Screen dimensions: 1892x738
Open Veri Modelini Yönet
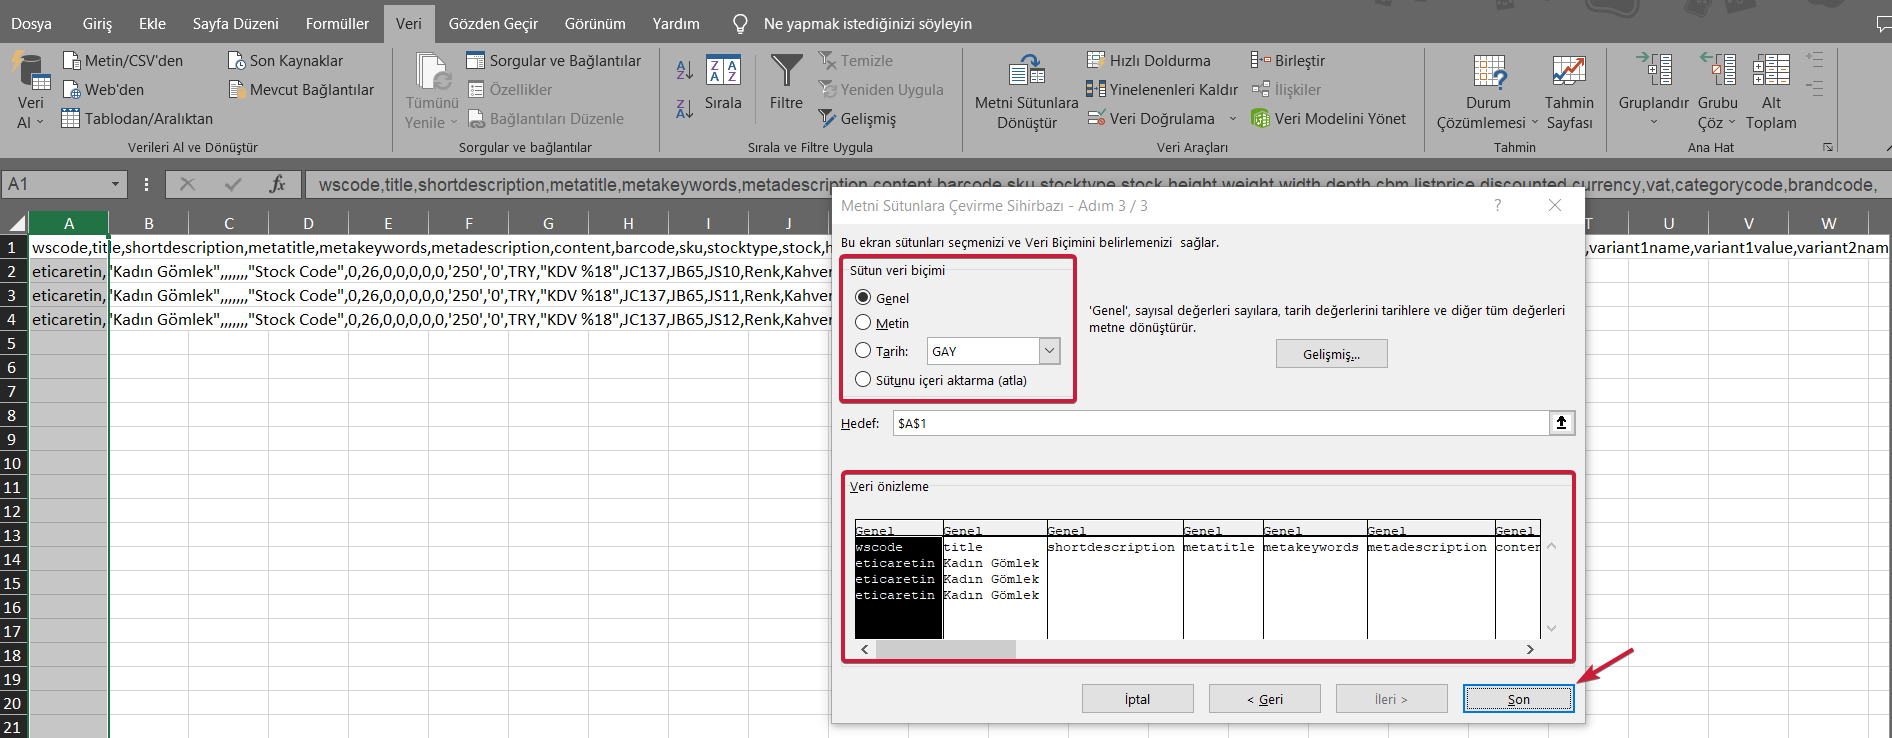(1329, 118)
